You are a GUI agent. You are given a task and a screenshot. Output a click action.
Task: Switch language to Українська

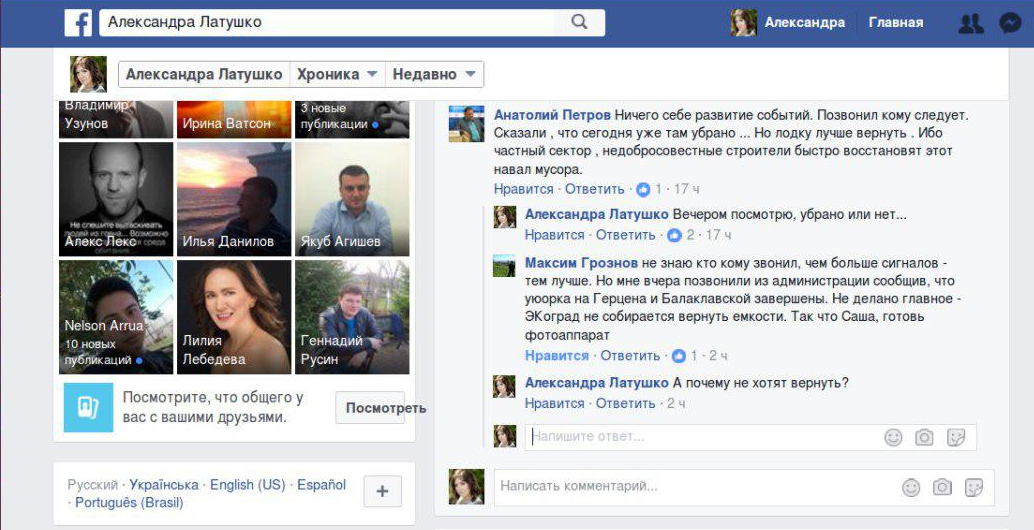click(164, 485)
